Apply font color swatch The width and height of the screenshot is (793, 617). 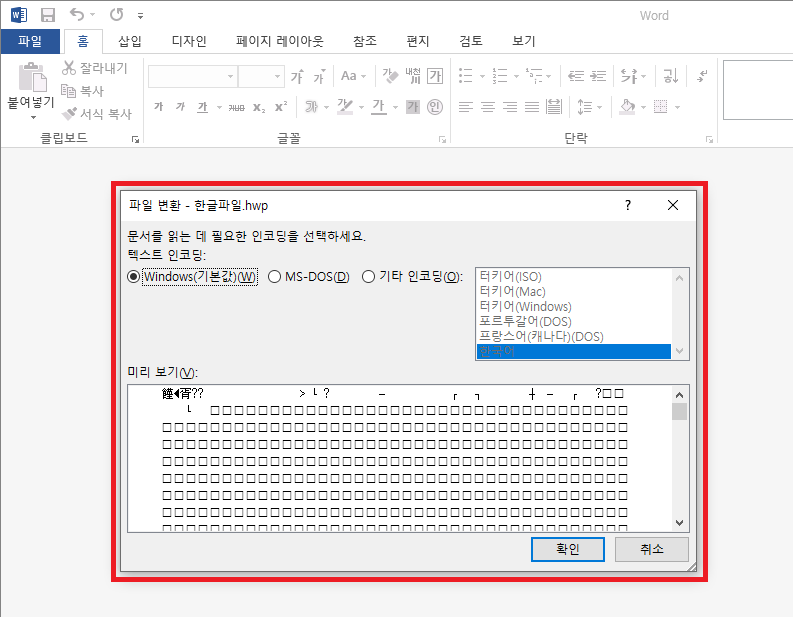point(379,107)
